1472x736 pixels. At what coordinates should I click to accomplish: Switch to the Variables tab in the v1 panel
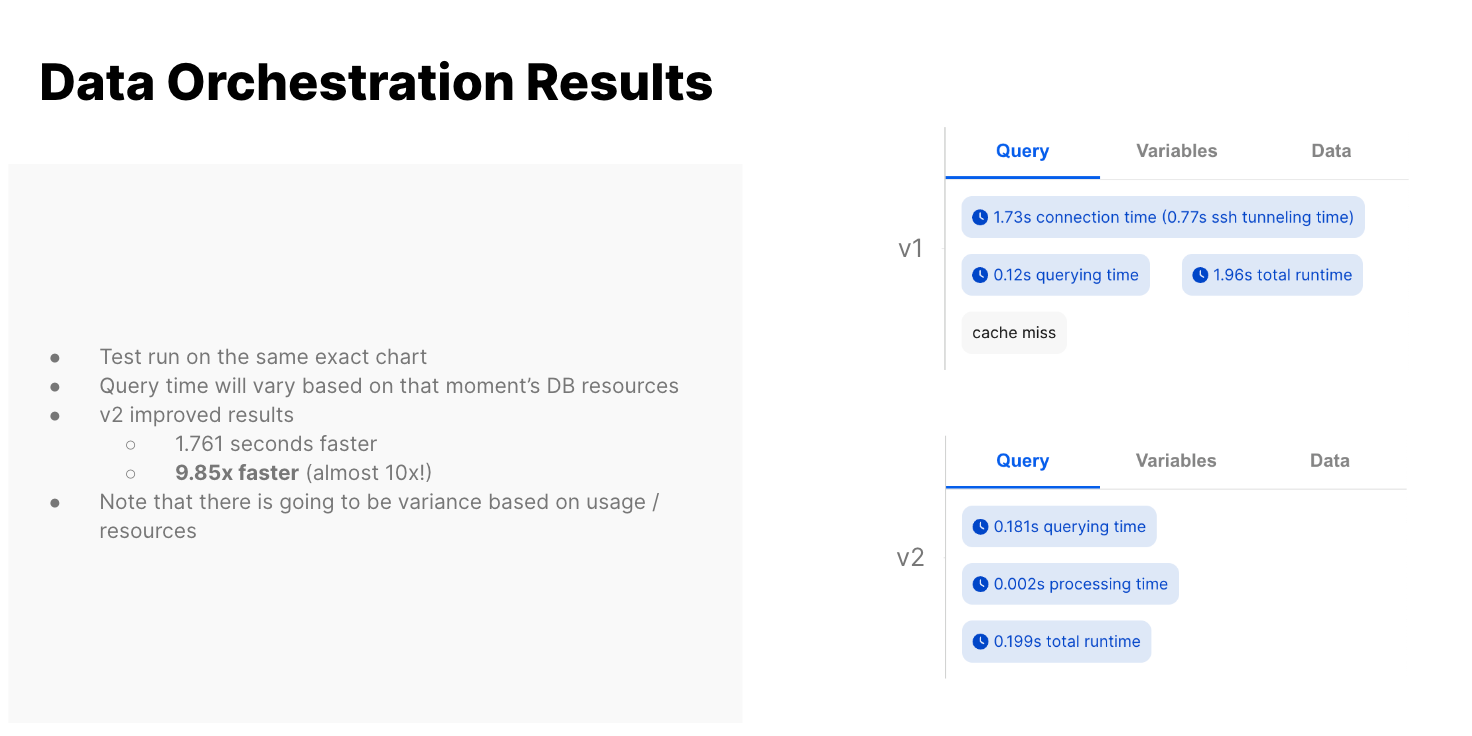click(1176, 150)
